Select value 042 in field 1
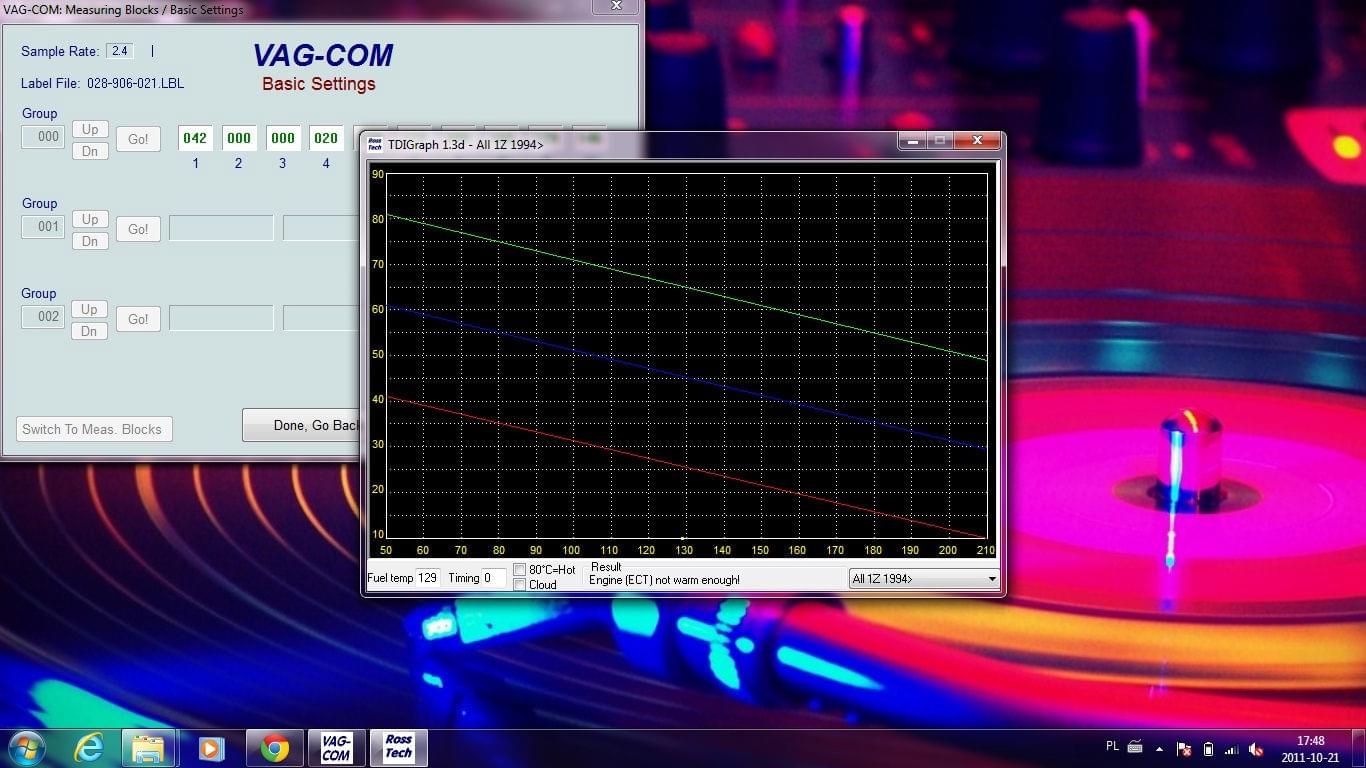 click(195, 139)
